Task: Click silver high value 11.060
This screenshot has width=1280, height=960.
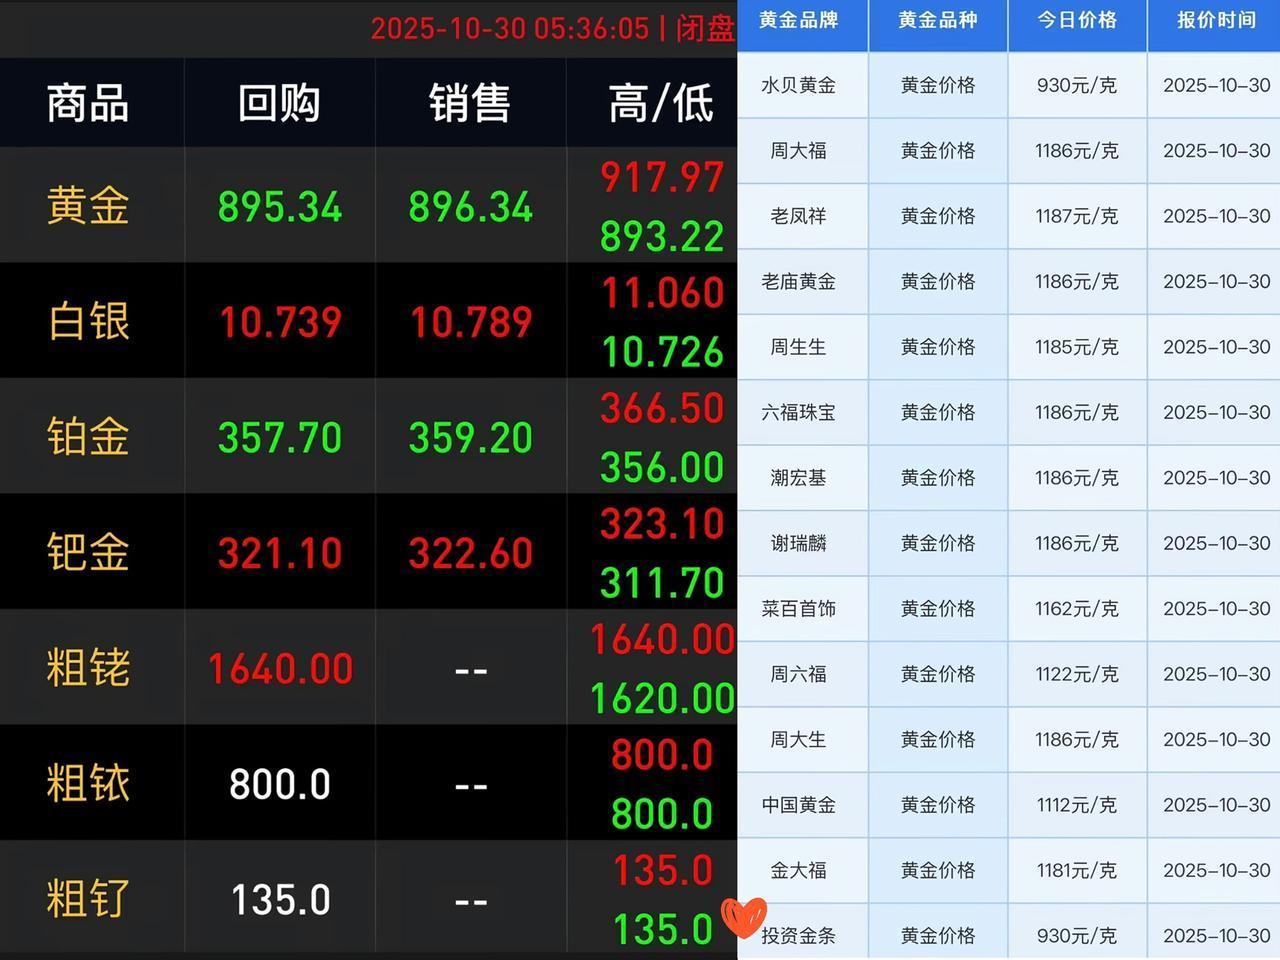Action: pyautogui.click(x=662, y=293)
